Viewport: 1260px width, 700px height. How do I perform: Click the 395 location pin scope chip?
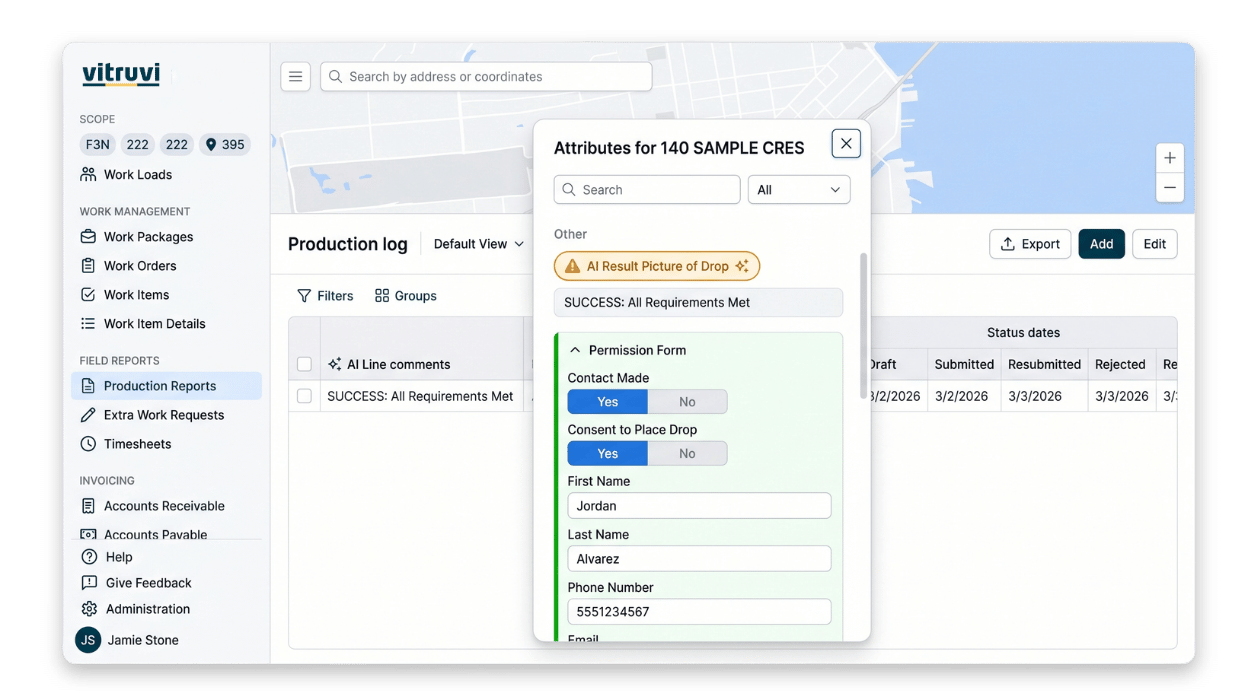(225, 144)
